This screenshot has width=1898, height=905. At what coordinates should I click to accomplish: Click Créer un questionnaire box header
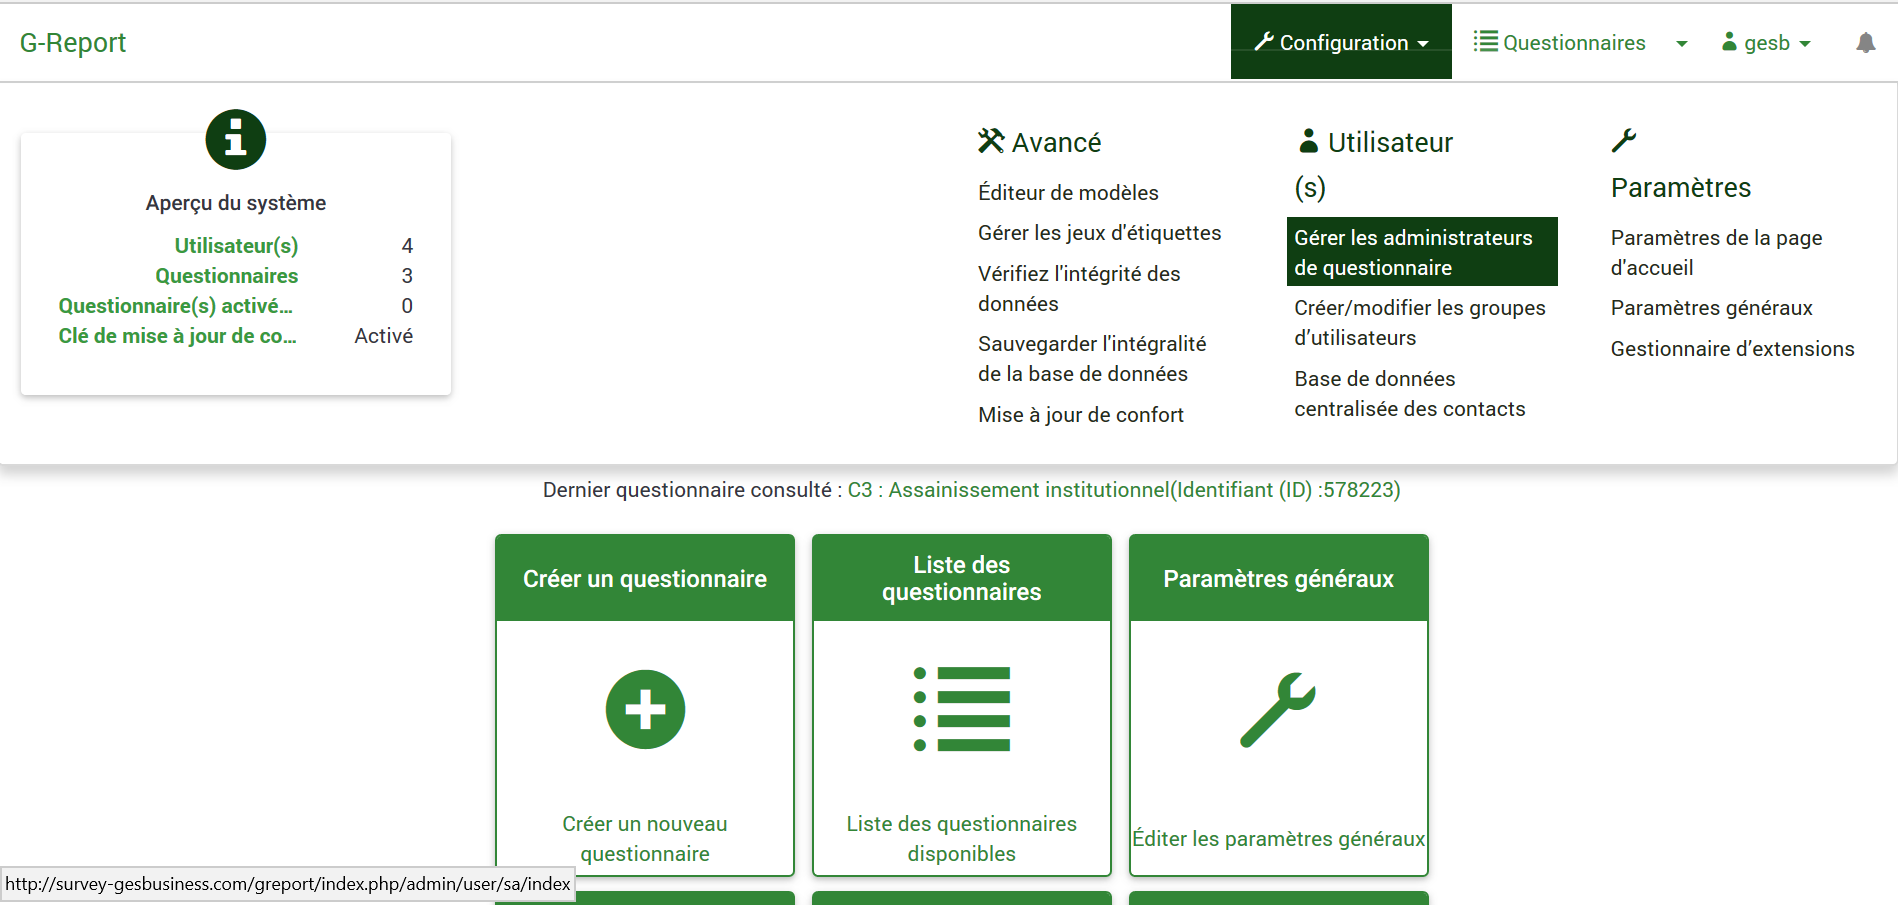[x=645, y=578]
